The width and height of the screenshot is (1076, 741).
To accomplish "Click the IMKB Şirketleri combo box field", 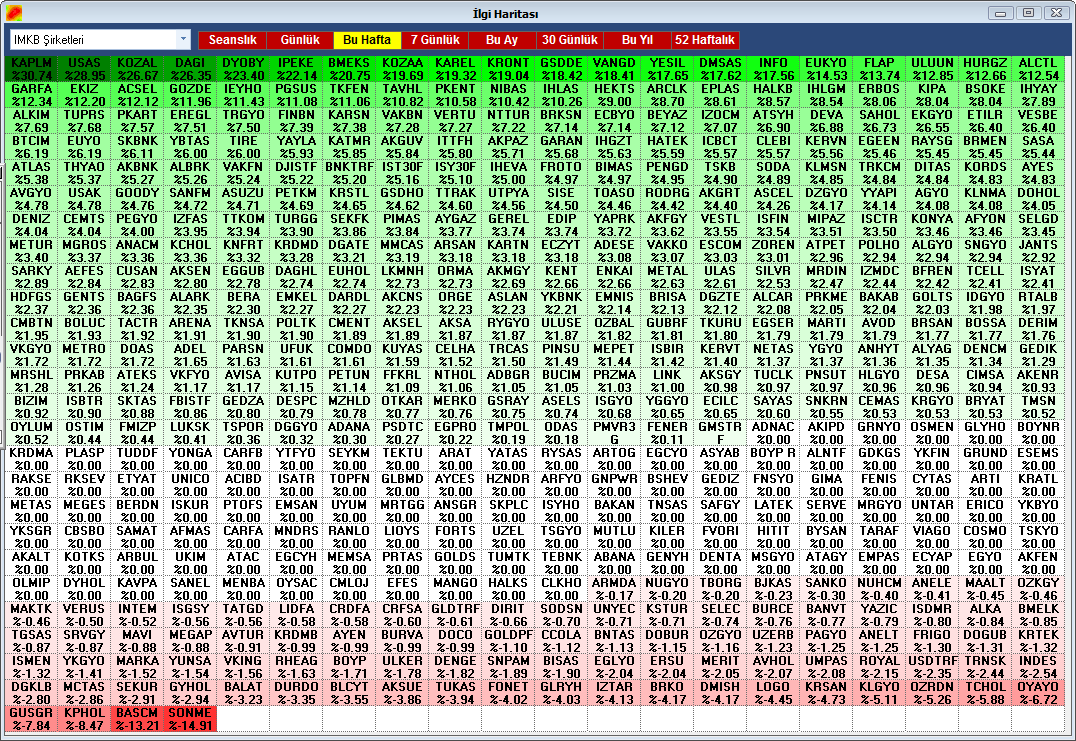I will (100, 40).
